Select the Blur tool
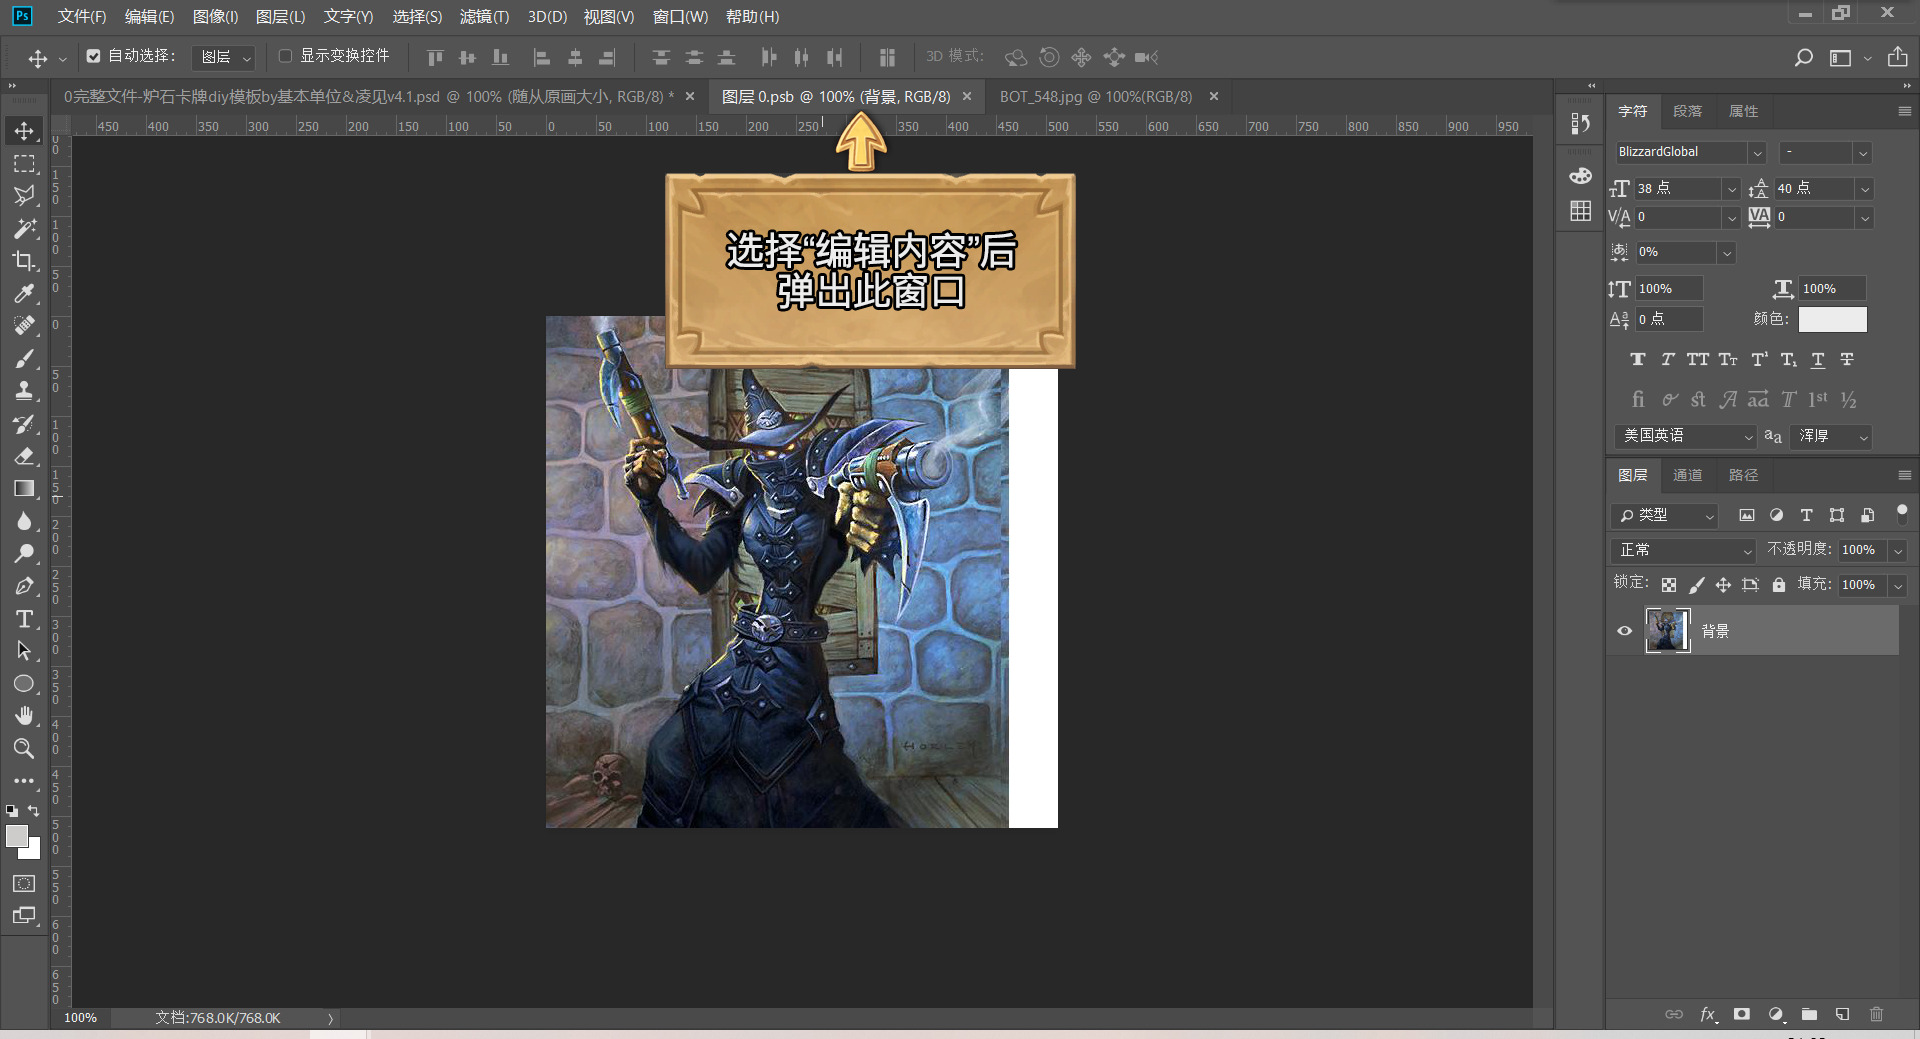Image resolution: width=1920 pixels, height=1039 pixels. coord(24,521)
